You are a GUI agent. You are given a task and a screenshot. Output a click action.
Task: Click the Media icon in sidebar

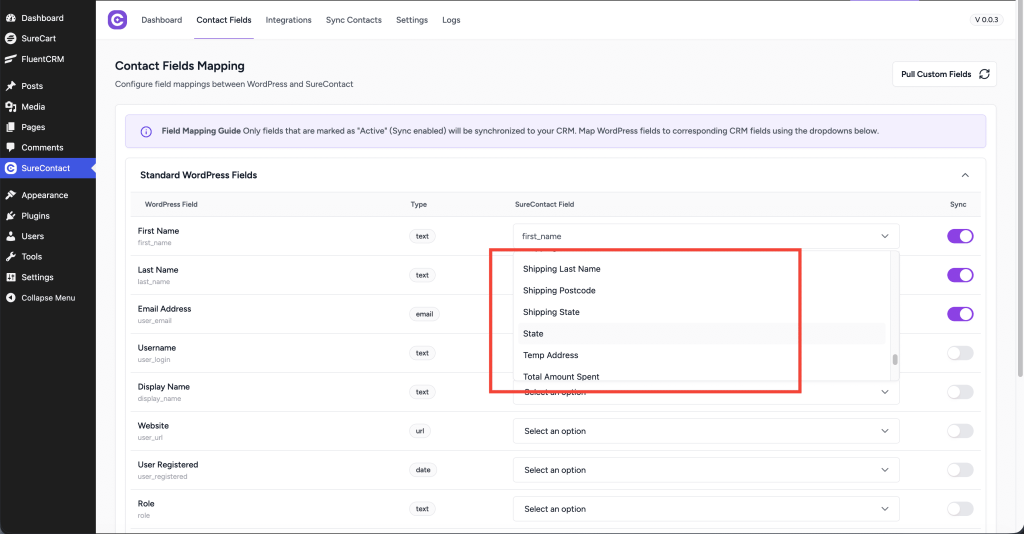point(10,107)
